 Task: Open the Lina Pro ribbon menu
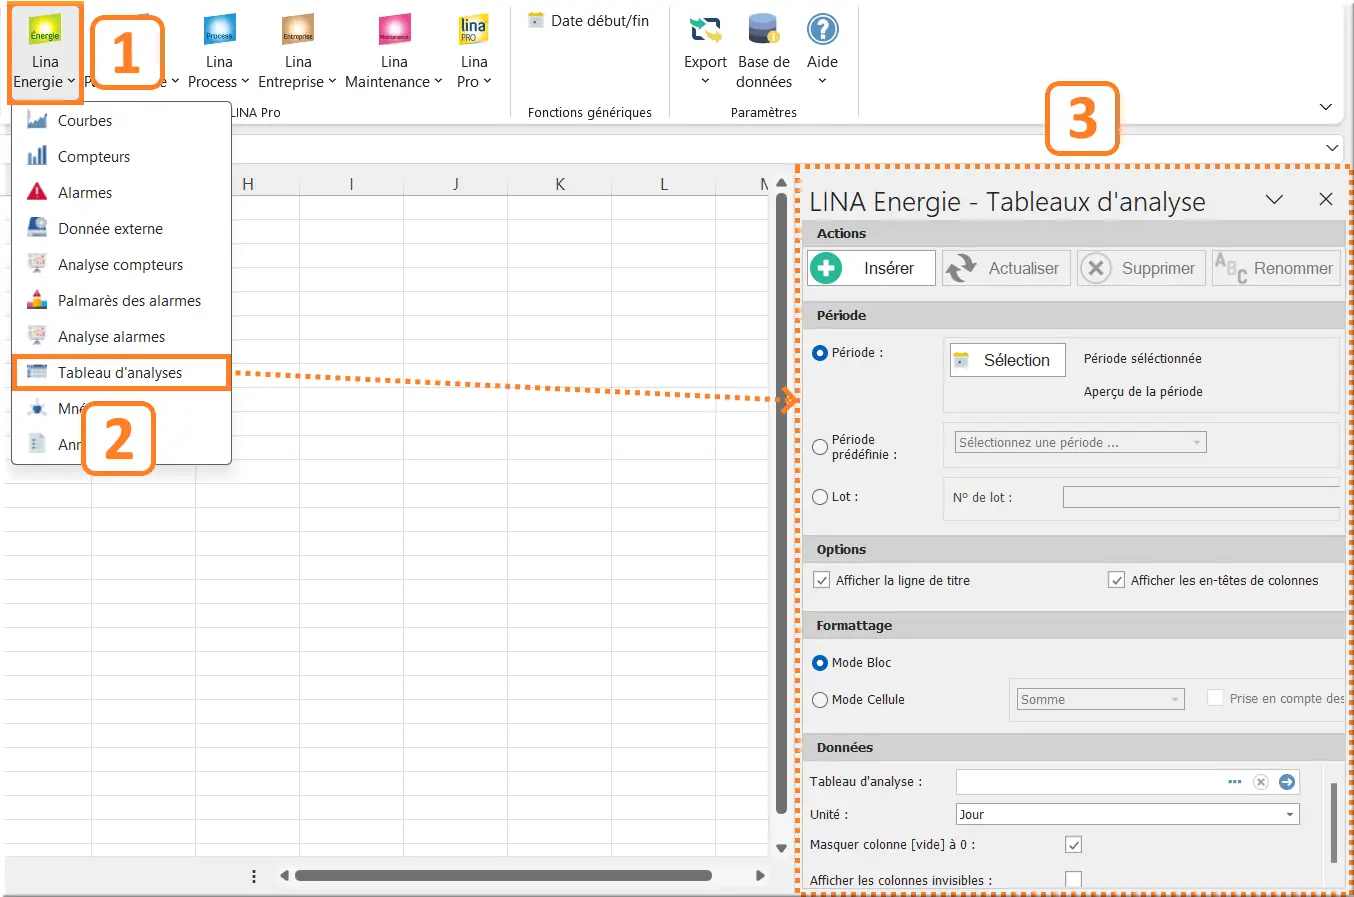tap(474, 53)
